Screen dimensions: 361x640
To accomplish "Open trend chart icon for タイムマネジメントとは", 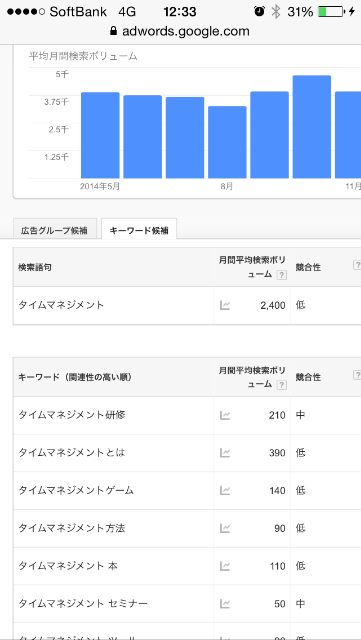I will tap(225, 453).
